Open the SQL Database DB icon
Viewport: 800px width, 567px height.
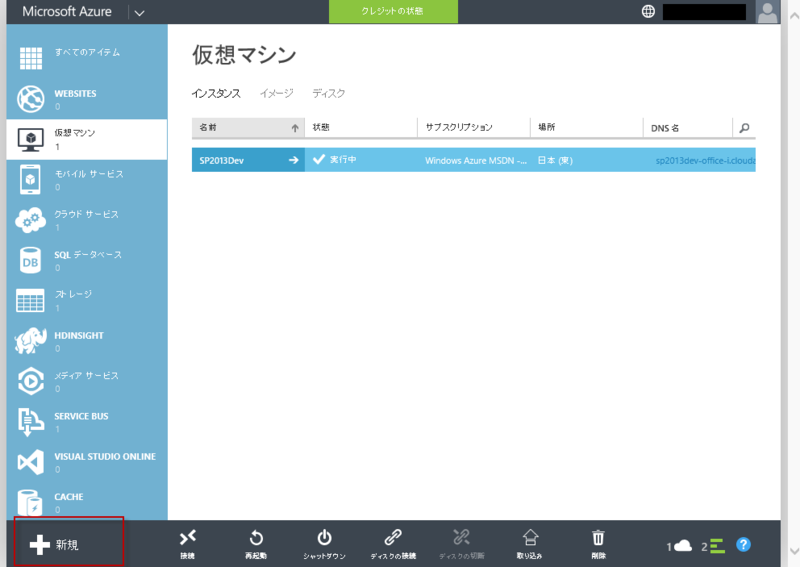[x=30, y=260]
